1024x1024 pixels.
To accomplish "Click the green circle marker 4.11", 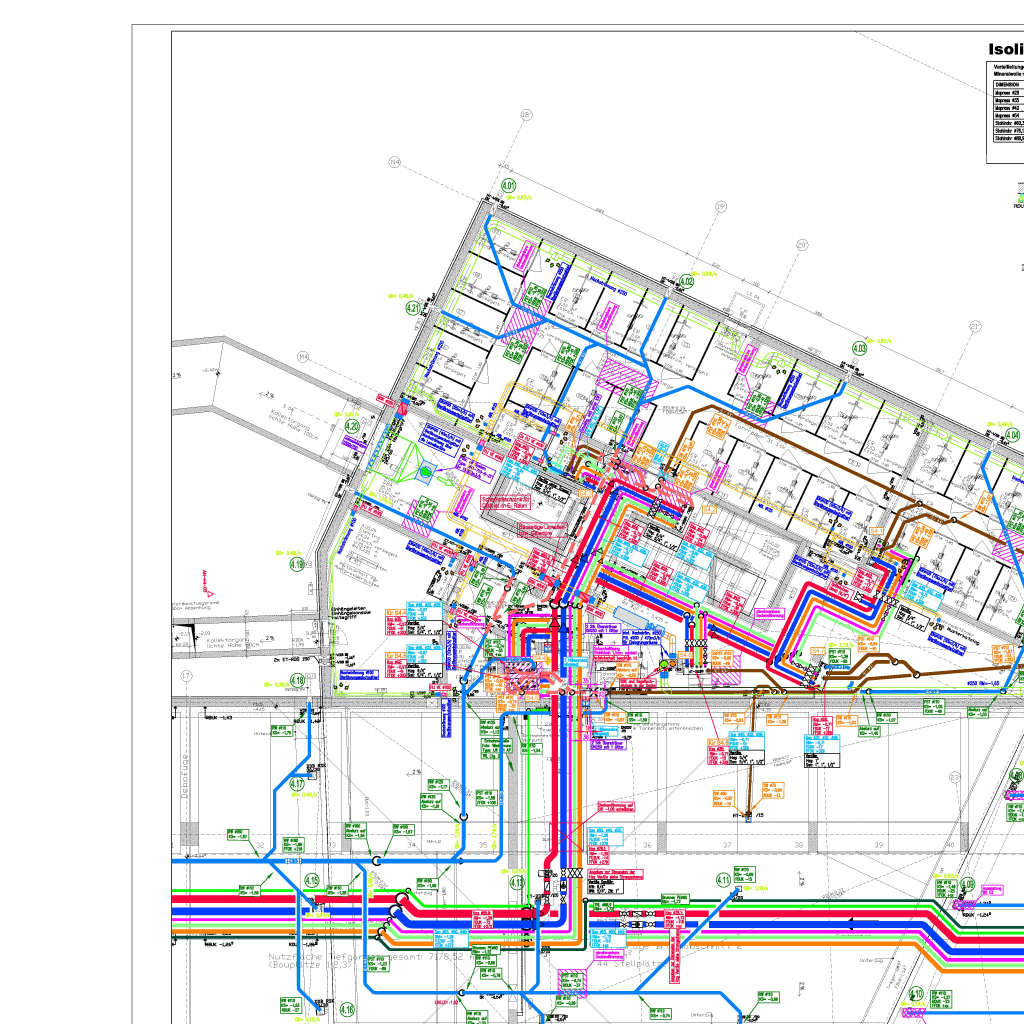I will pos(724,880).
